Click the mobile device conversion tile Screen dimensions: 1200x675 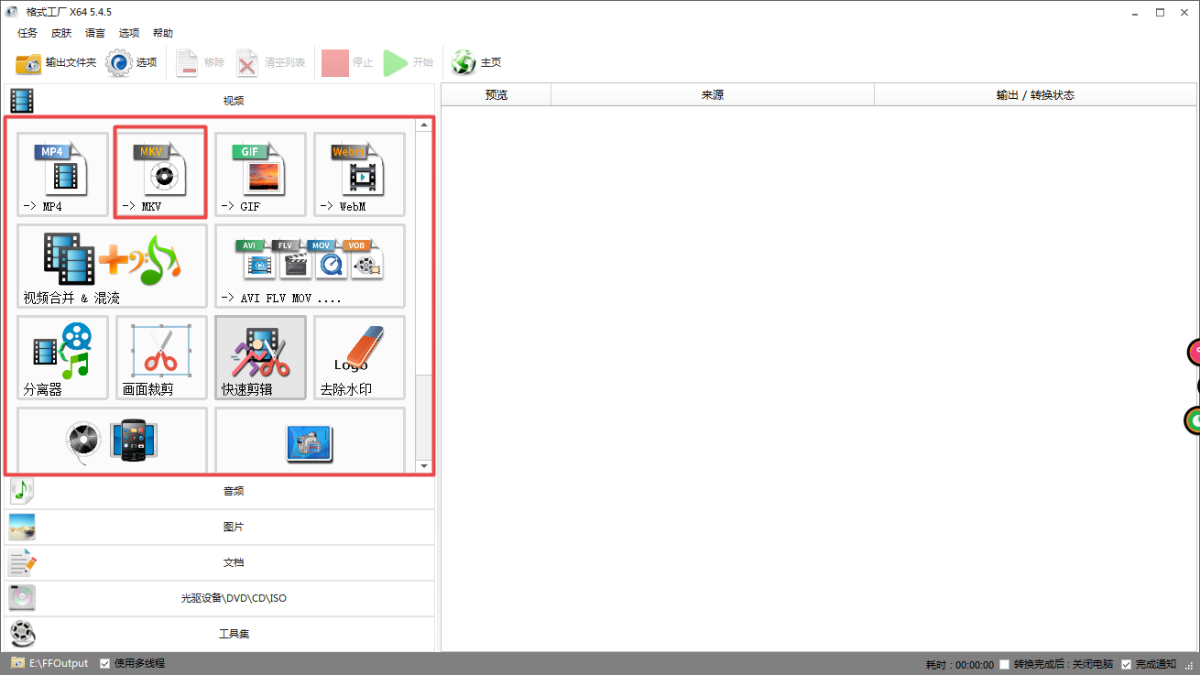(112, 439)
